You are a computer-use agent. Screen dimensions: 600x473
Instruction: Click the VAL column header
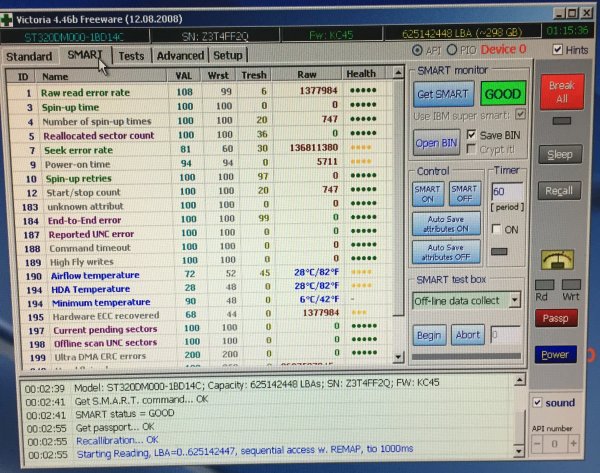184,75
